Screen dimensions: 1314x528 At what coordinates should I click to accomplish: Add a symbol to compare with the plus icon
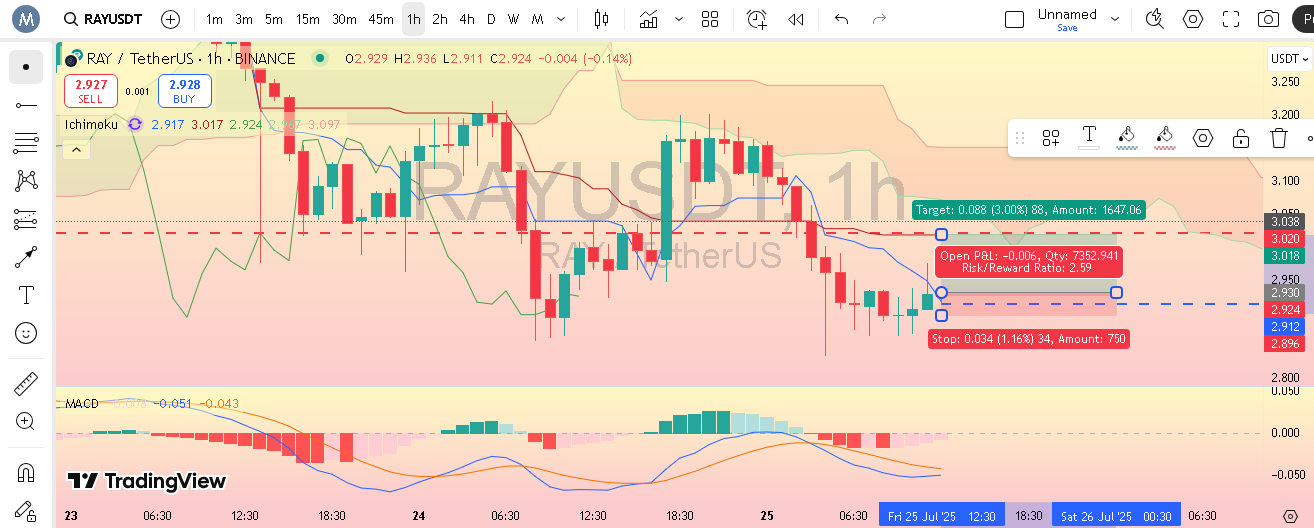pos(171,19)
